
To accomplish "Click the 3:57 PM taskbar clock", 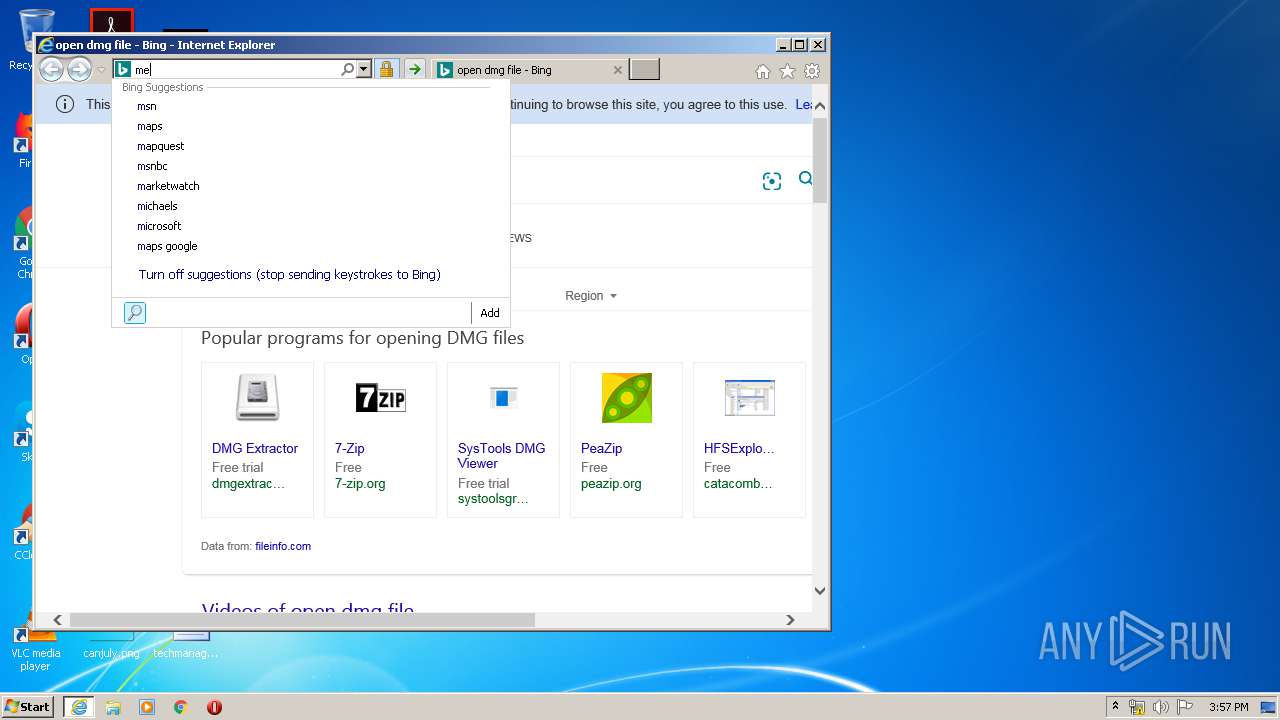I will point(1229,707).
